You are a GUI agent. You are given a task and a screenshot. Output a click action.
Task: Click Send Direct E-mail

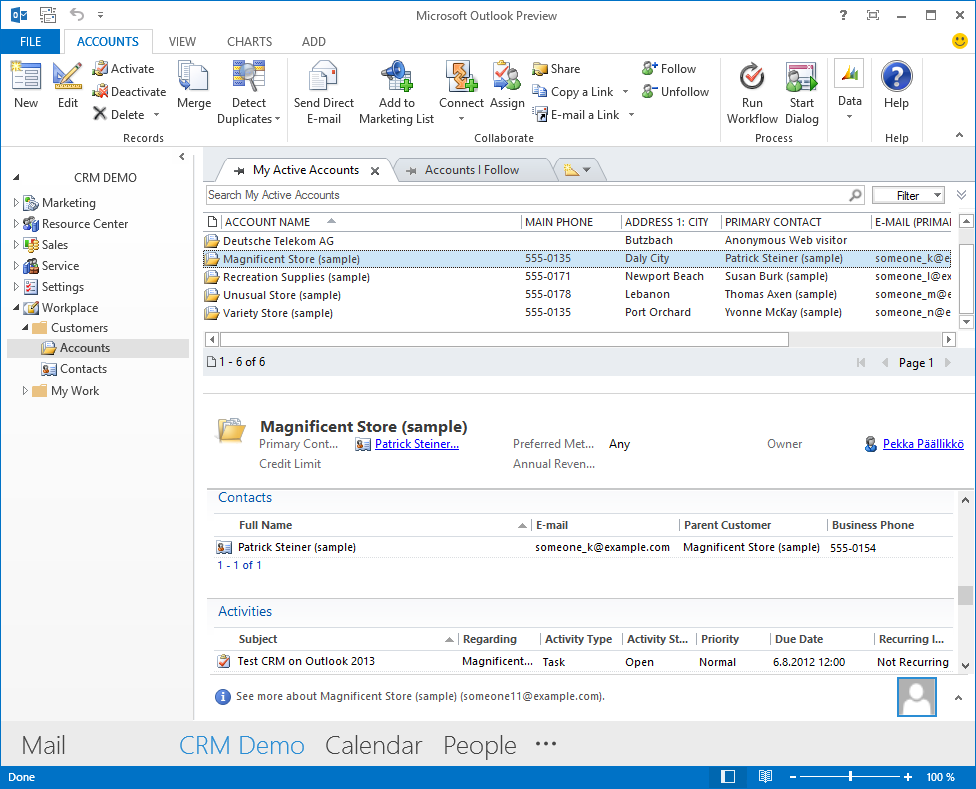tap(324, 92)
